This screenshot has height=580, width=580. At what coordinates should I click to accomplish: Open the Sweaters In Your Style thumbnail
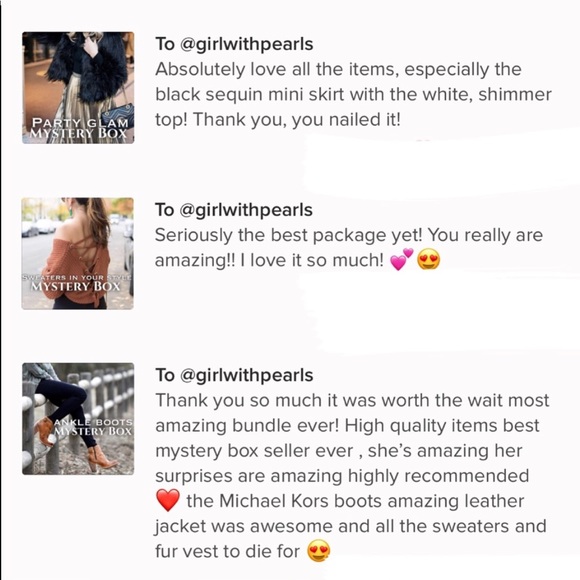coord(77,253)
